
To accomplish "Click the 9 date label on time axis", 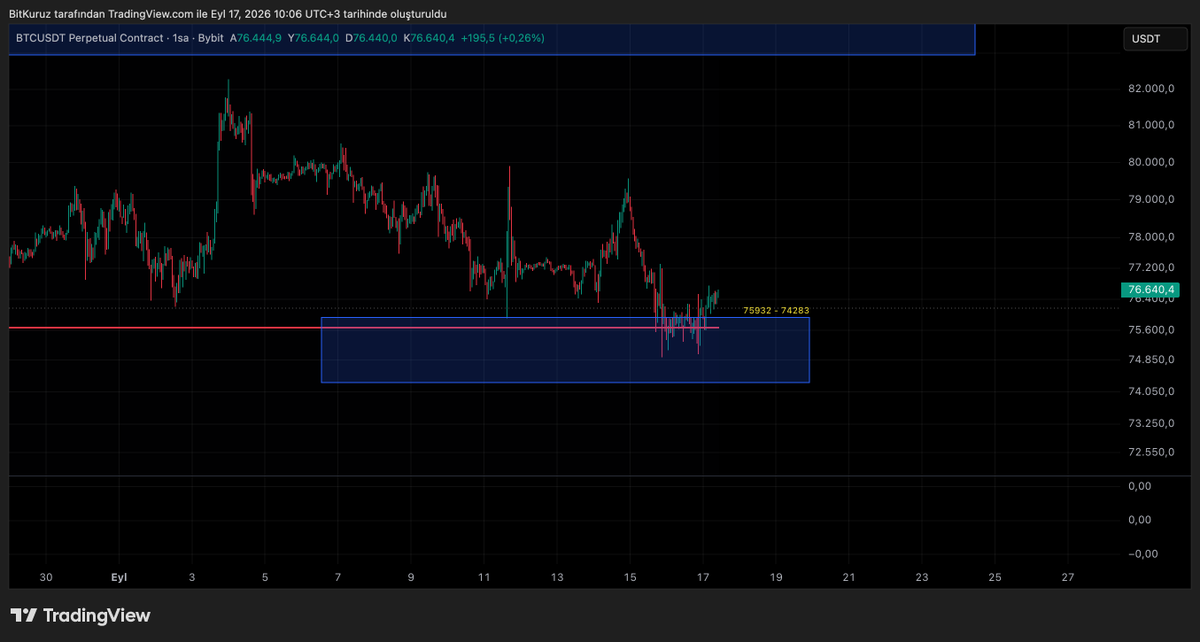I will [x=411, y=577].
